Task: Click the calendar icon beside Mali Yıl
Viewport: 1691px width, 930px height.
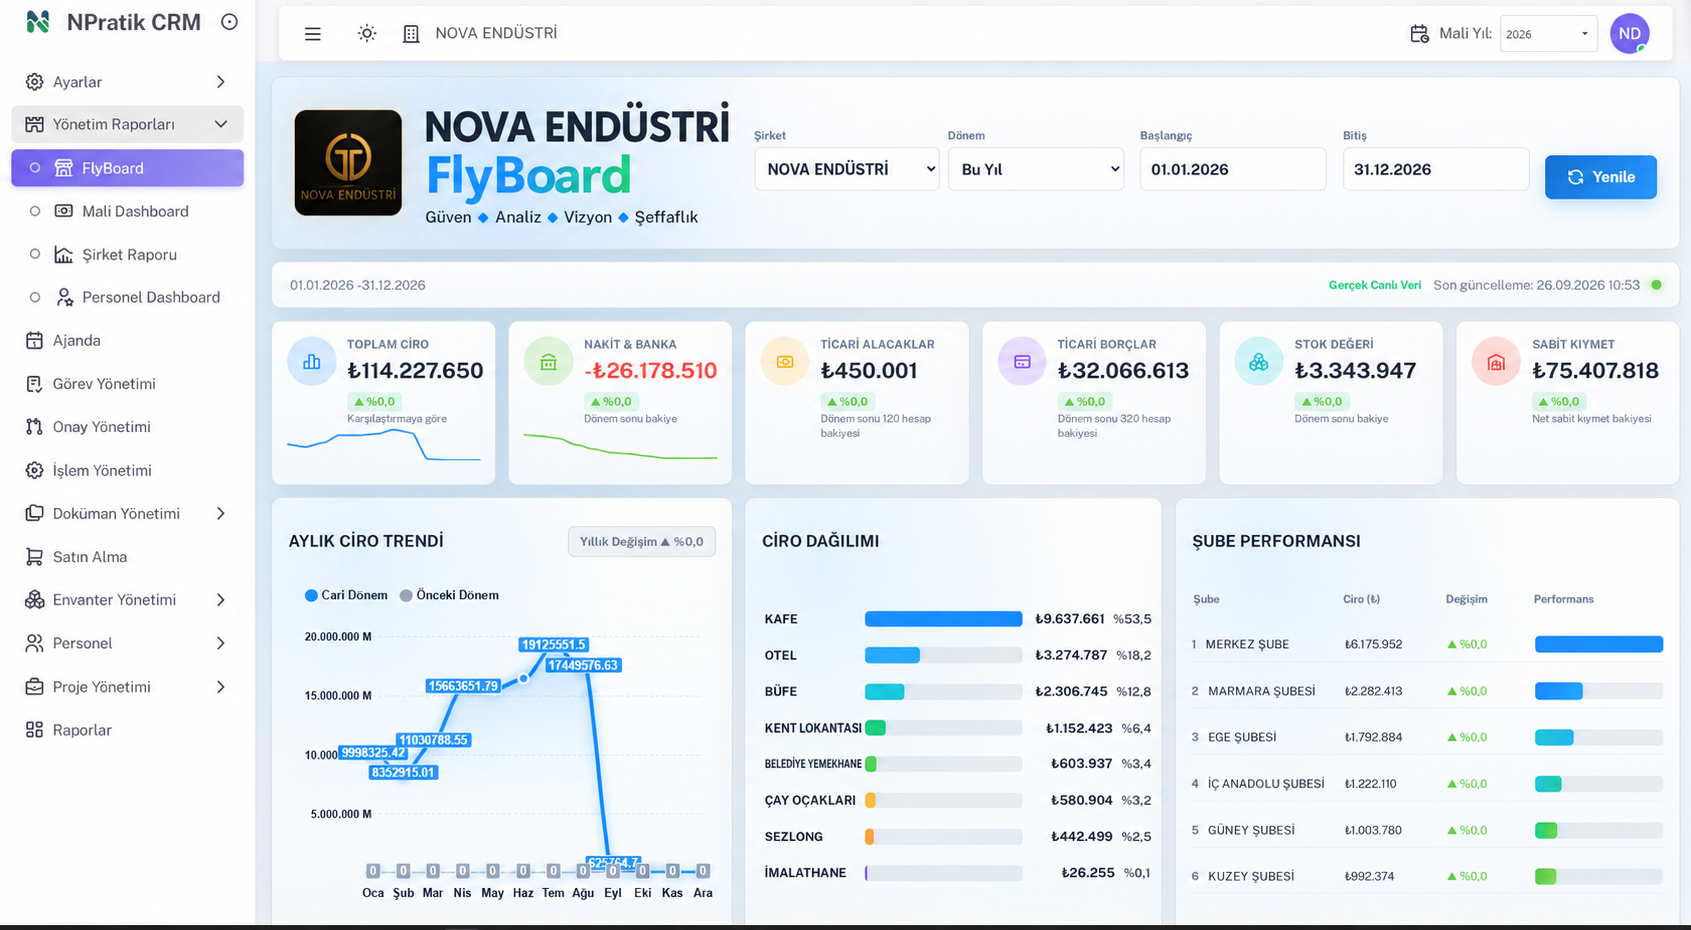Action: tap(1419, 34)
